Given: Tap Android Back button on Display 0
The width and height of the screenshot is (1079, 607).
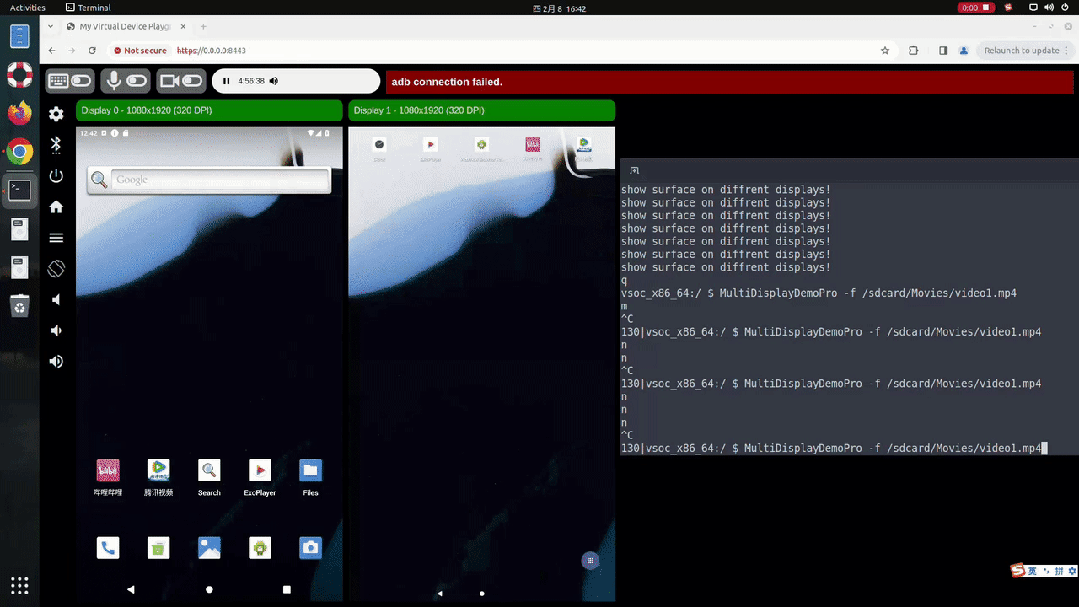Looking at the screenshot, I should (x=131, y=590).
